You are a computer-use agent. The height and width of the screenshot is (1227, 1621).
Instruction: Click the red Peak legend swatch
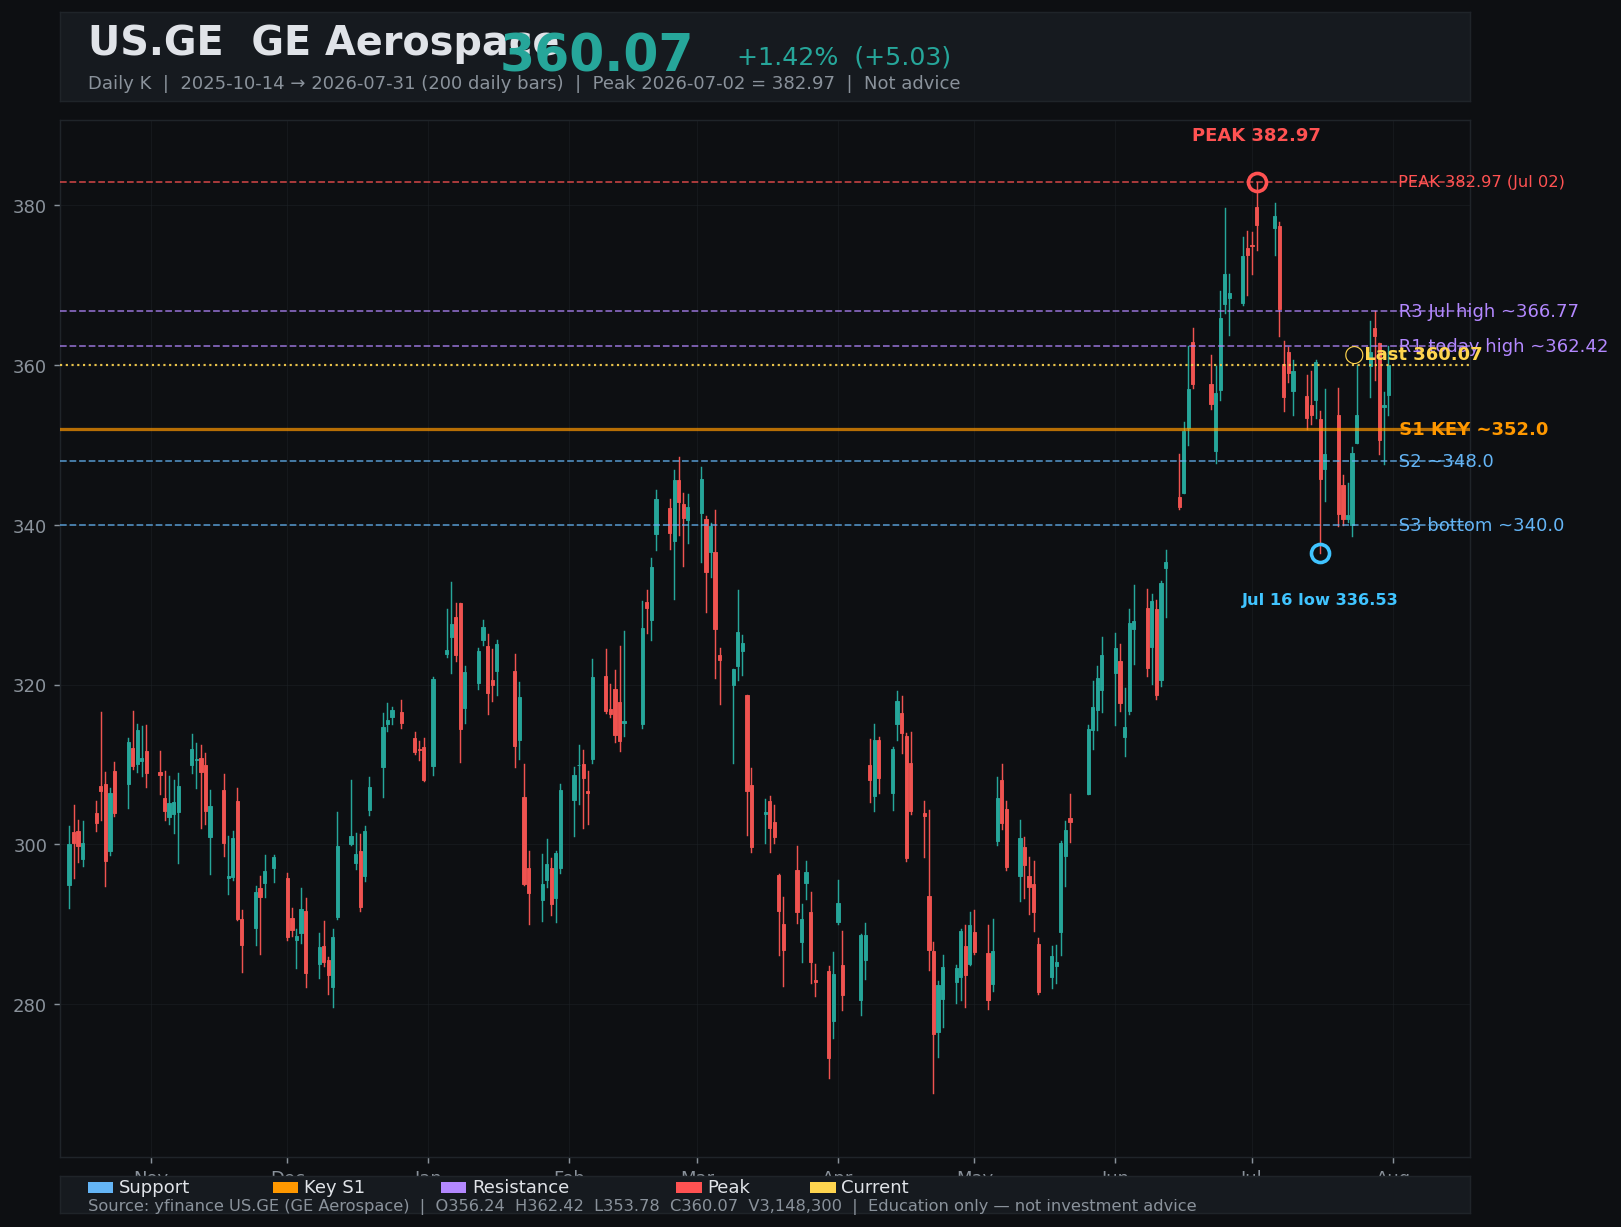click(689, 1187)
